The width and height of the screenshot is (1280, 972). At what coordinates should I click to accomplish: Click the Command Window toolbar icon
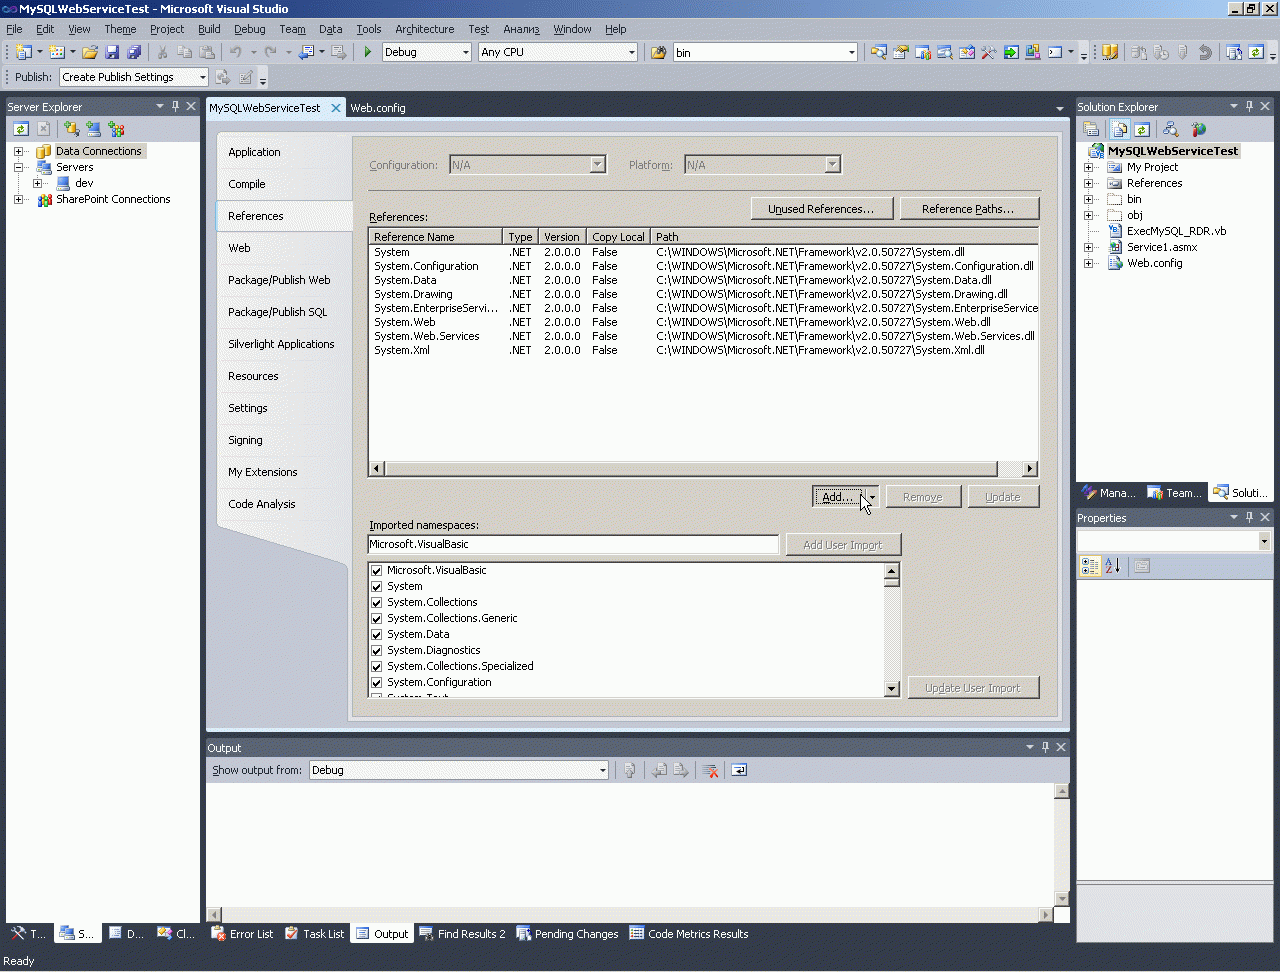pos(1055,52)
